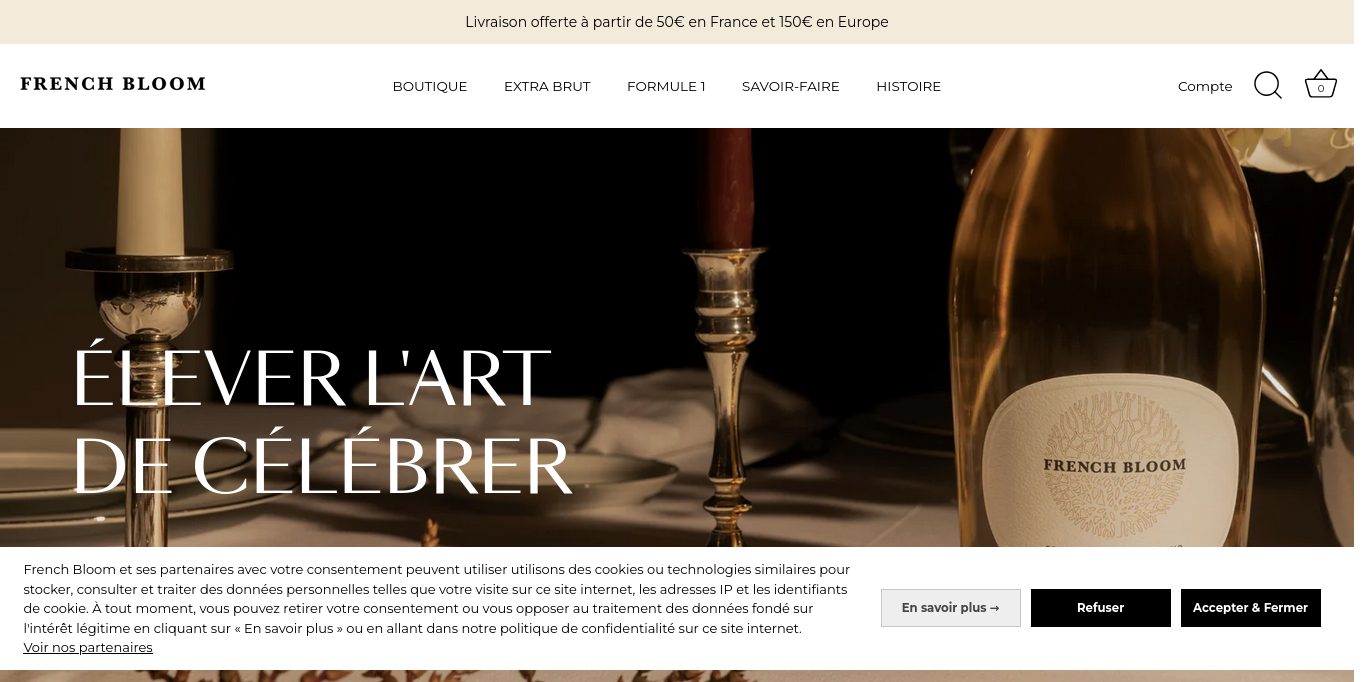Open the Boutique menu item
This screenshot has width=1366, height=682.
pos(430,87)
